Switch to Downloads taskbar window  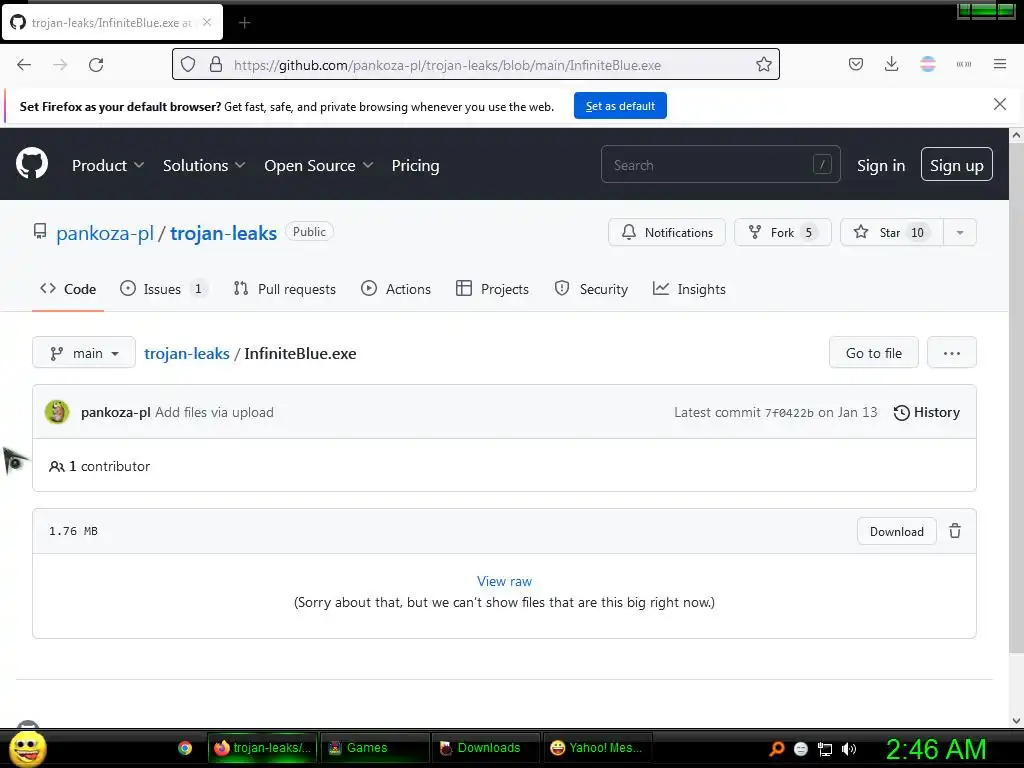coord(486,748)
